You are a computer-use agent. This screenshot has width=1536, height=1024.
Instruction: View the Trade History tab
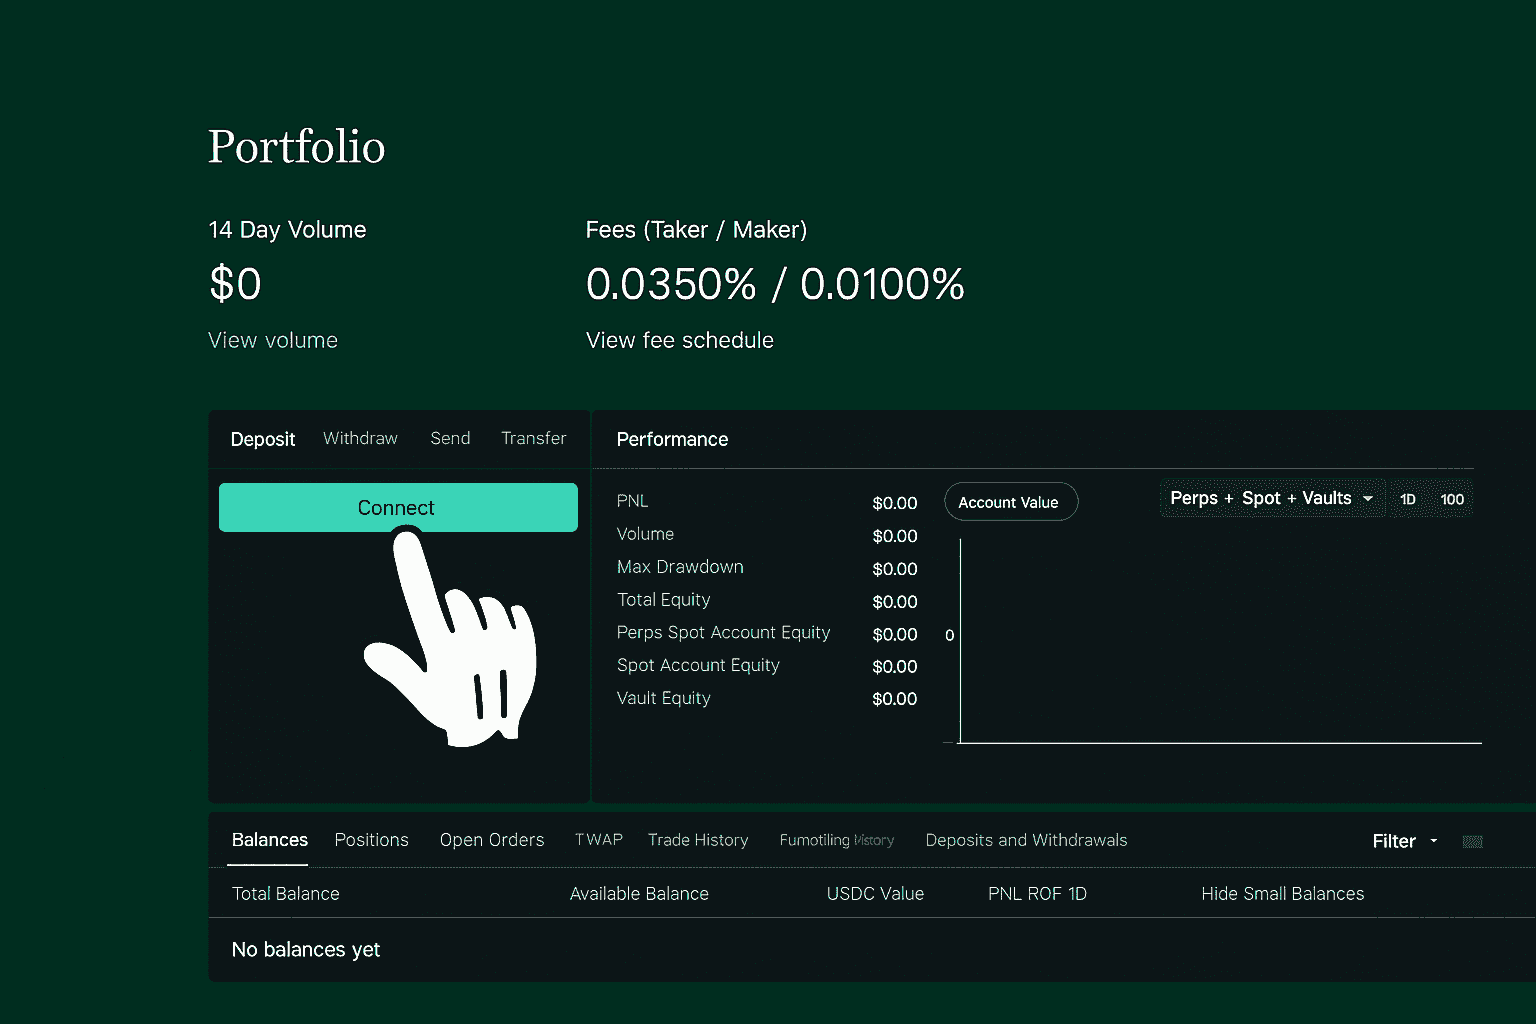pos(698,840)
